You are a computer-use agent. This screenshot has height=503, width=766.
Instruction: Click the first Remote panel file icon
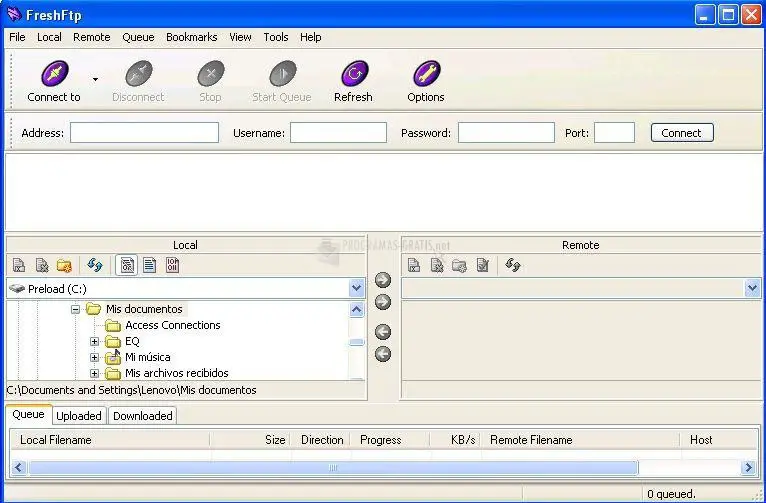click(x=414, y=265)
